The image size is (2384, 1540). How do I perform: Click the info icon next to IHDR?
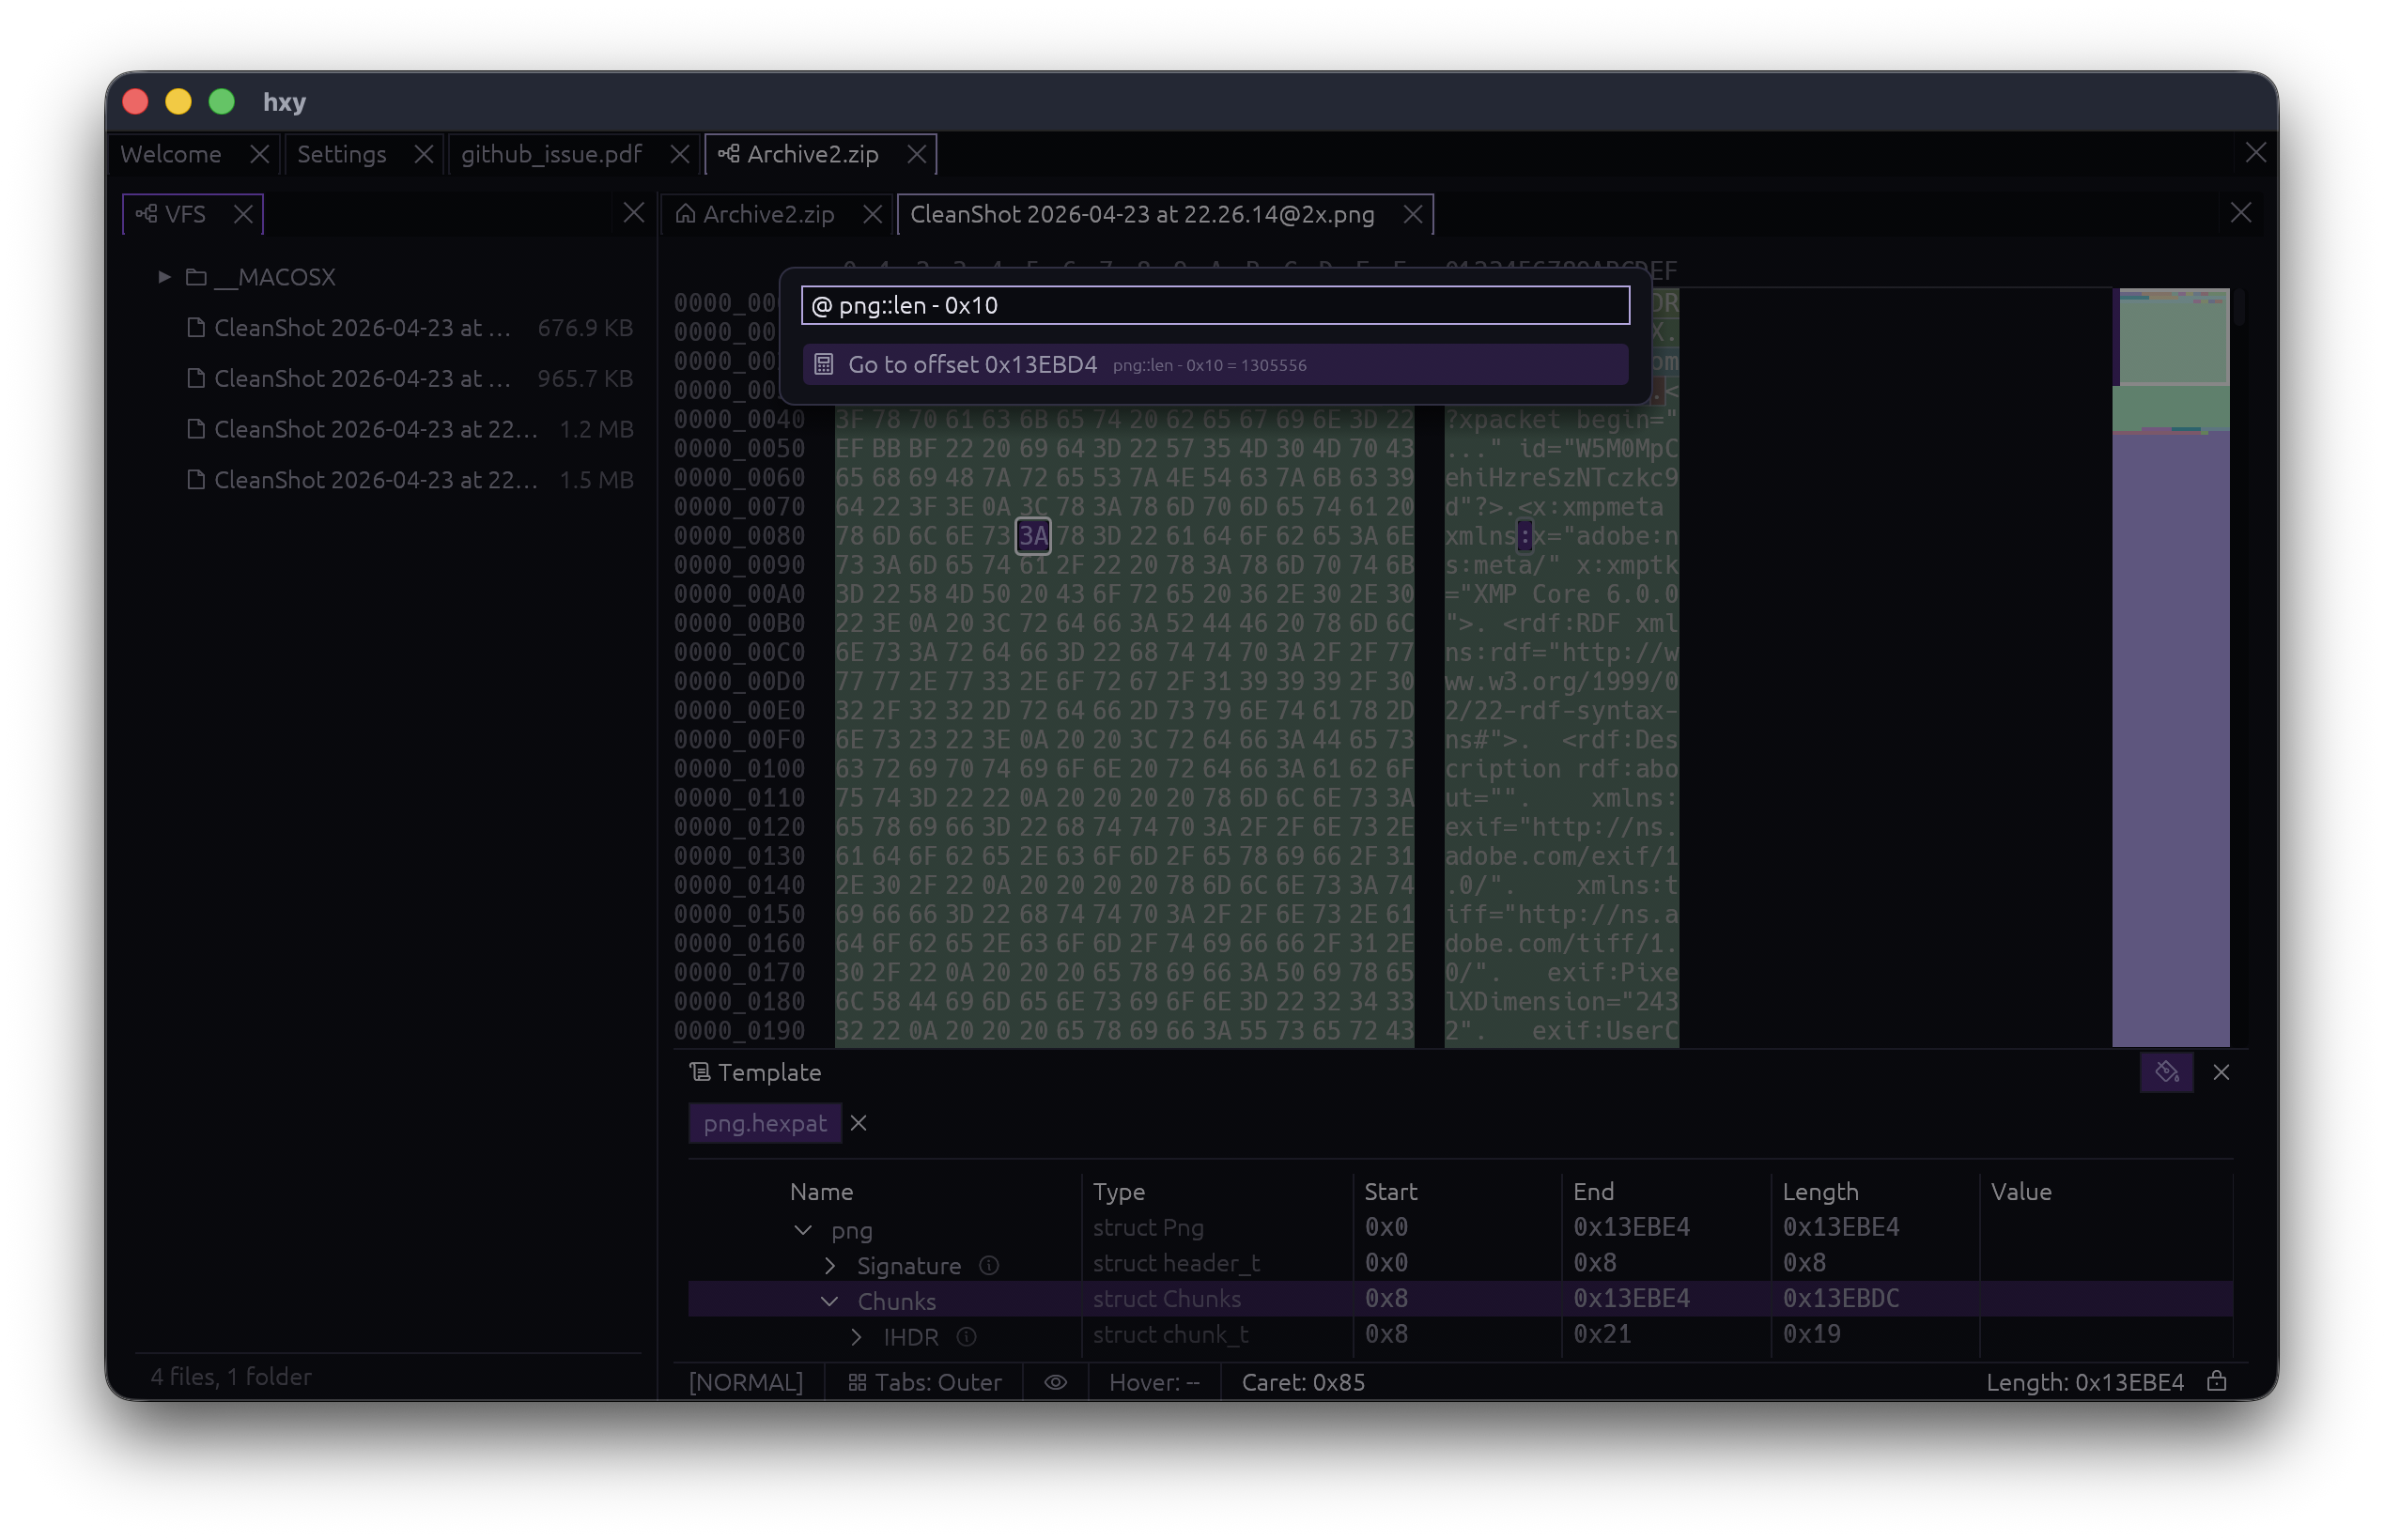tap(966, 1337)
